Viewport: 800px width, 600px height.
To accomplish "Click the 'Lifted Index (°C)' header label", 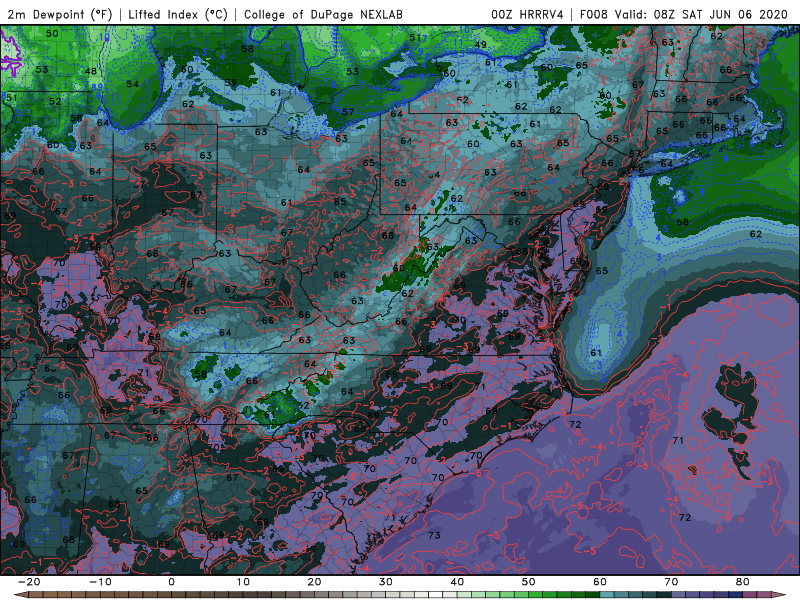I will pyautogui.click(x=178, y=14).
